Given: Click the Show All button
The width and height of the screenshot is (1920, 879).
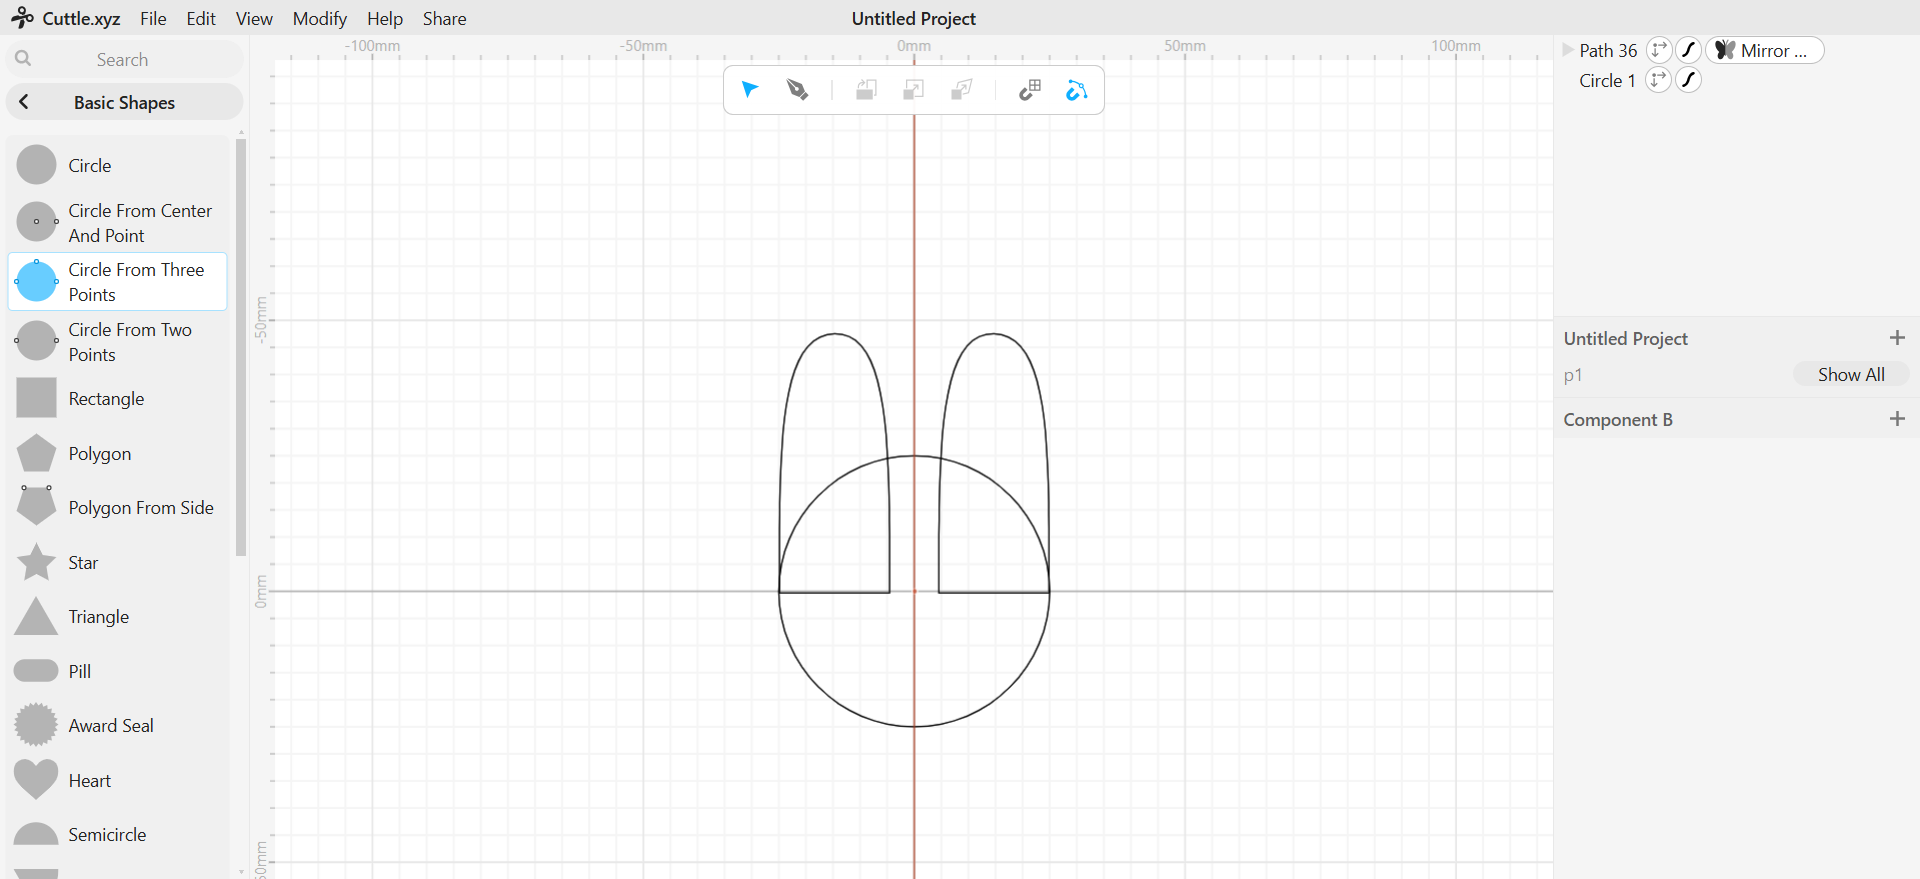Looking at the screenshot, I should click(x=1851, y=374).
